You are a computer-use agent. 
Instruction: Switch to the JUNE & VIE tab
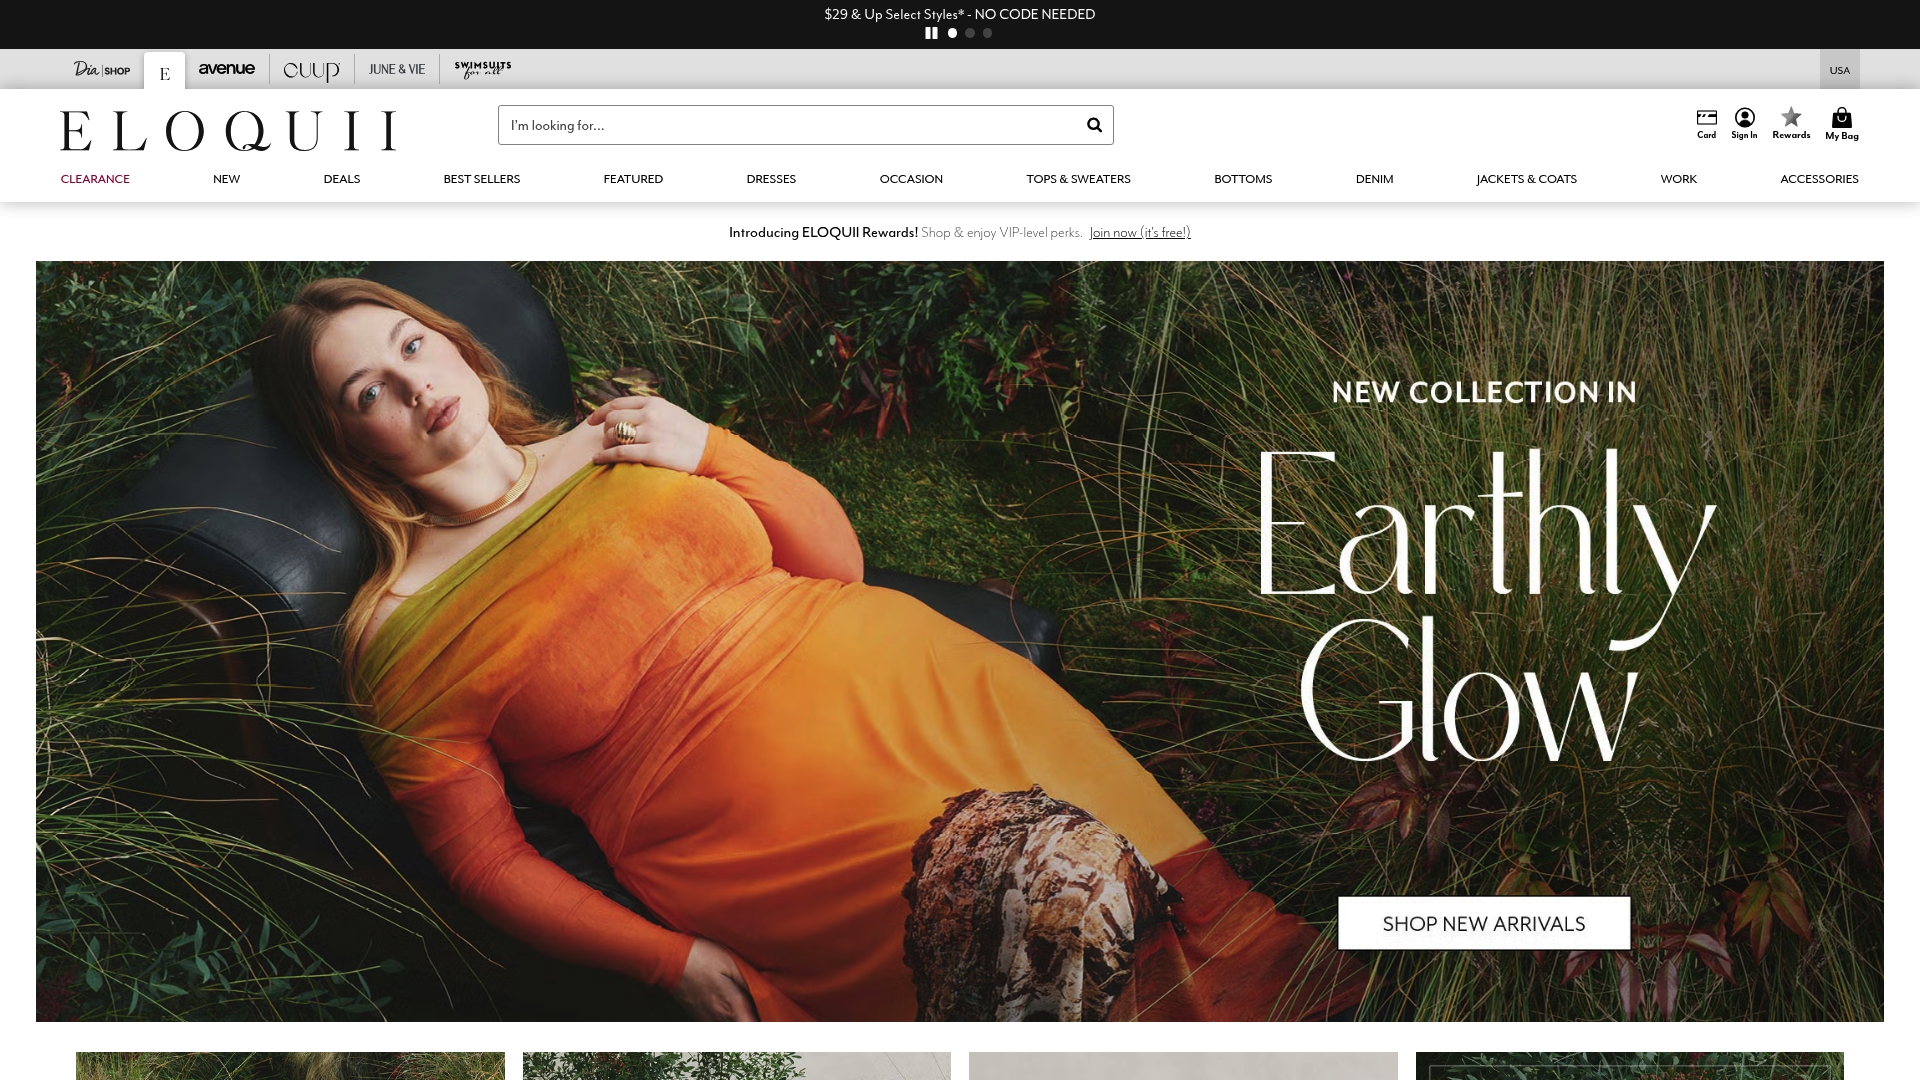[x=396, y=69]
